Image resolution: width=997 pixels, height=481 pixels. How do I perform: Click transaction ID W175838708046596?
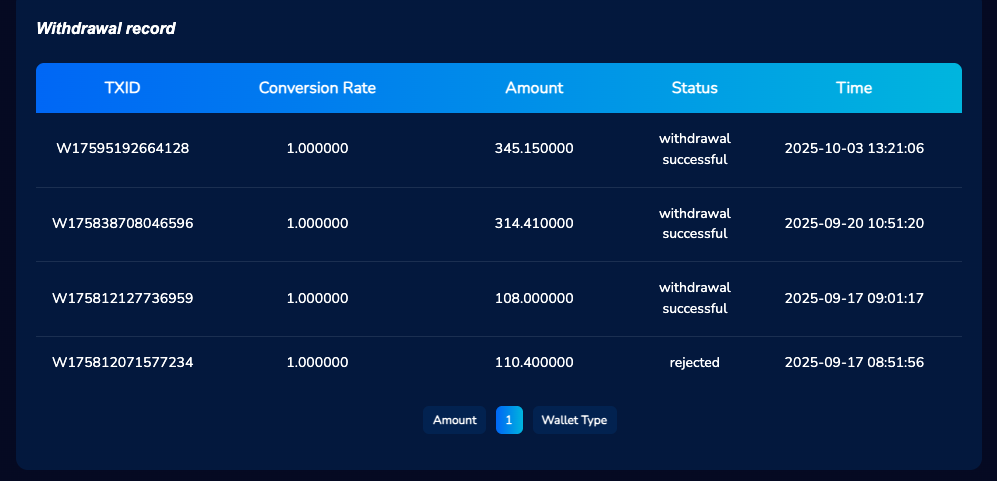(x=122, y=223)
